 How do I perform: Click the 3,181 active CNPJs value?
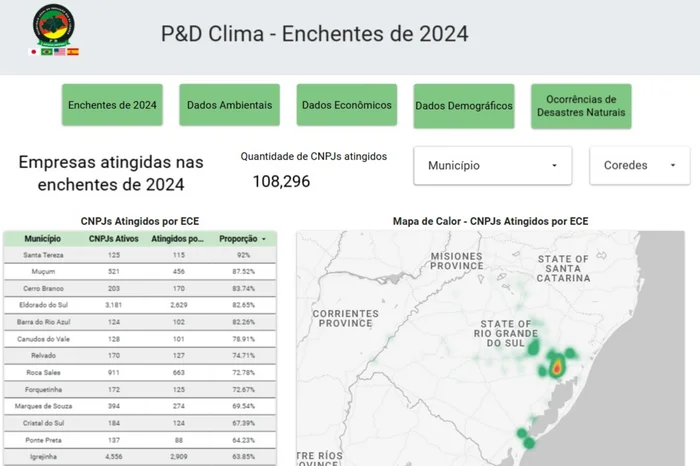tap(113, 305)
